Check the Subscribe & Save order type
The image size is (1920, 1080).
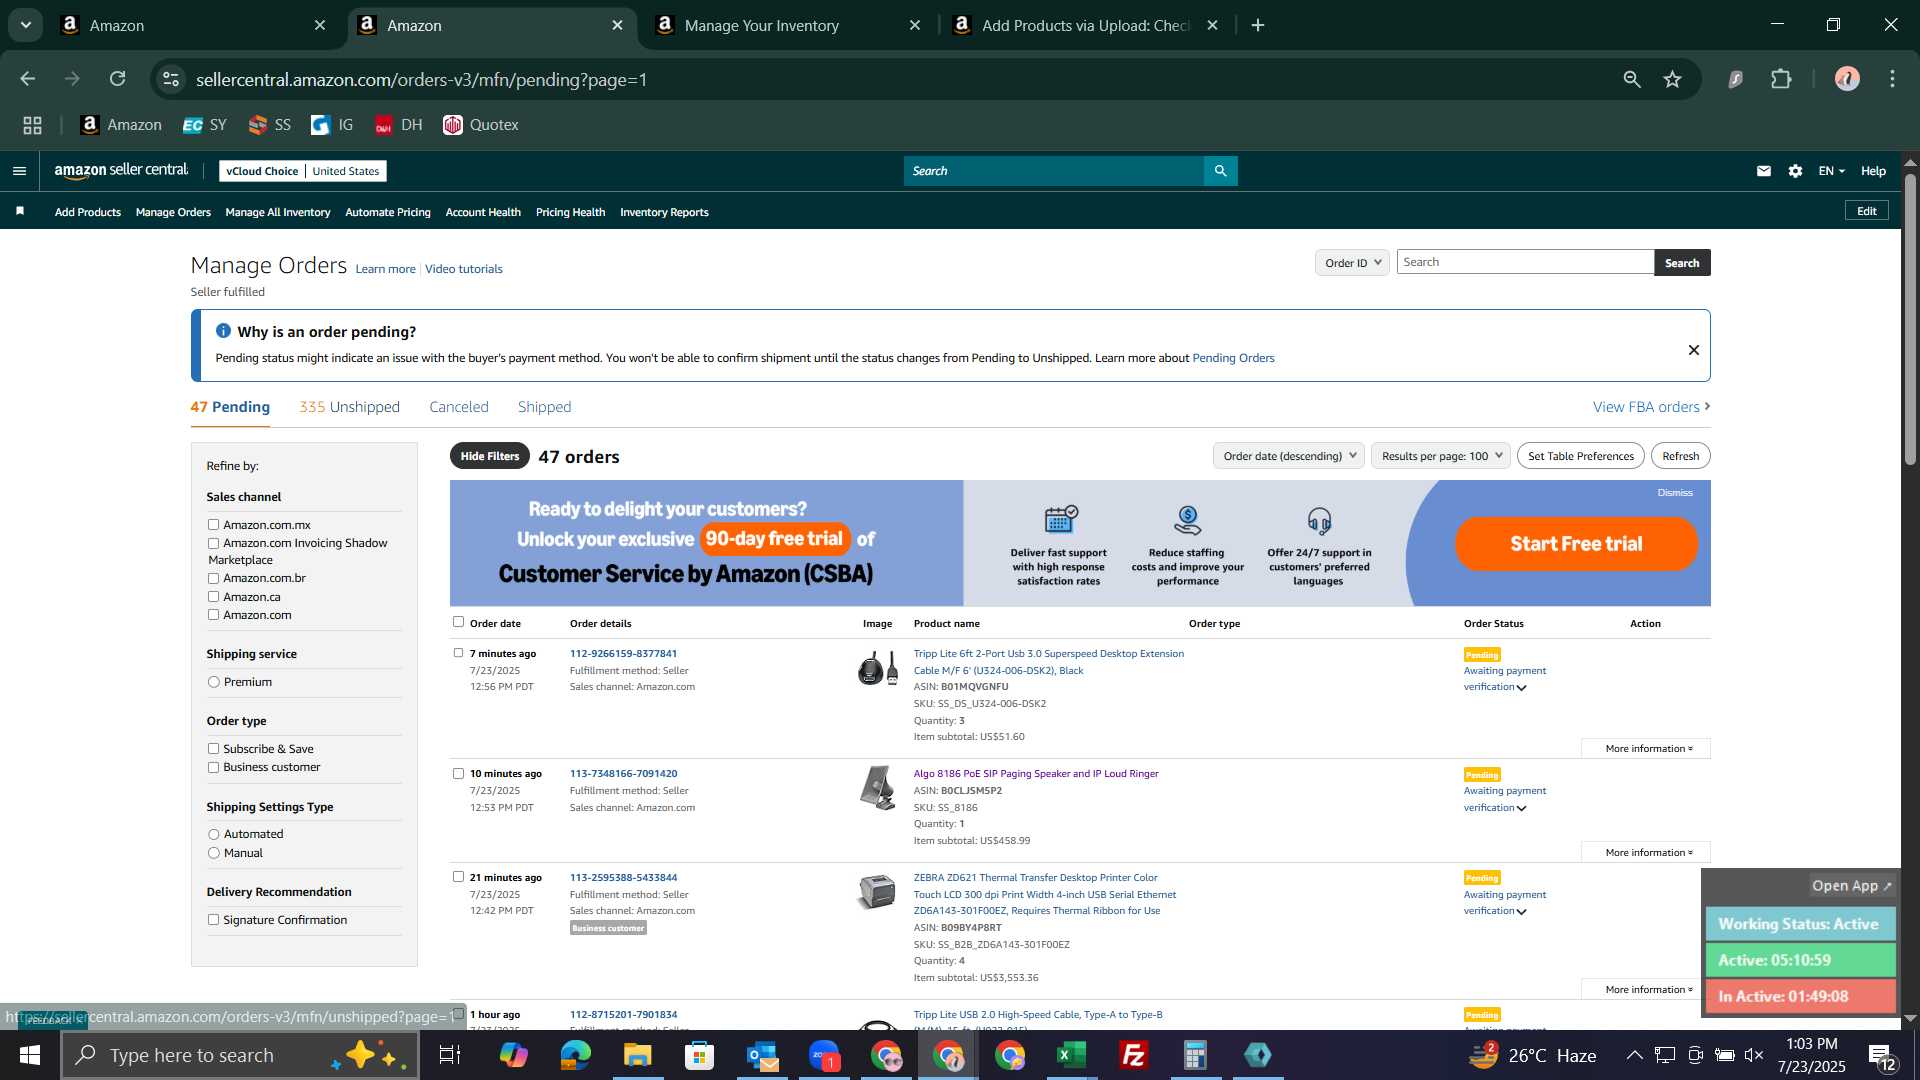point(213,749)
